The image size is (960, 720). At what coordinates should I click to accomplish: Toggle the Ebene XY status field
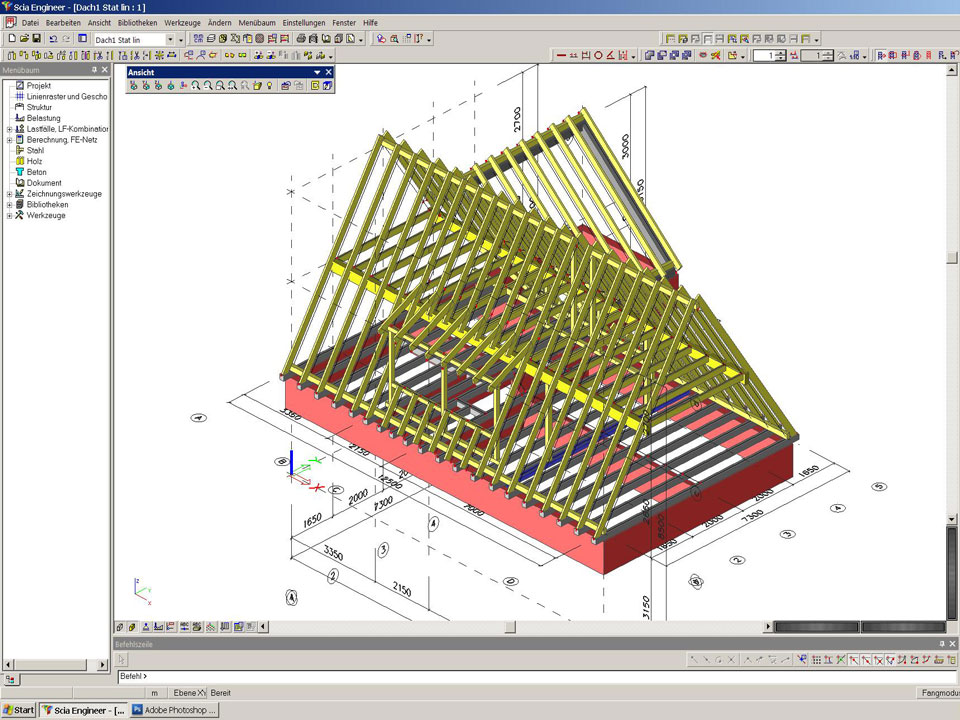(188, 693)
